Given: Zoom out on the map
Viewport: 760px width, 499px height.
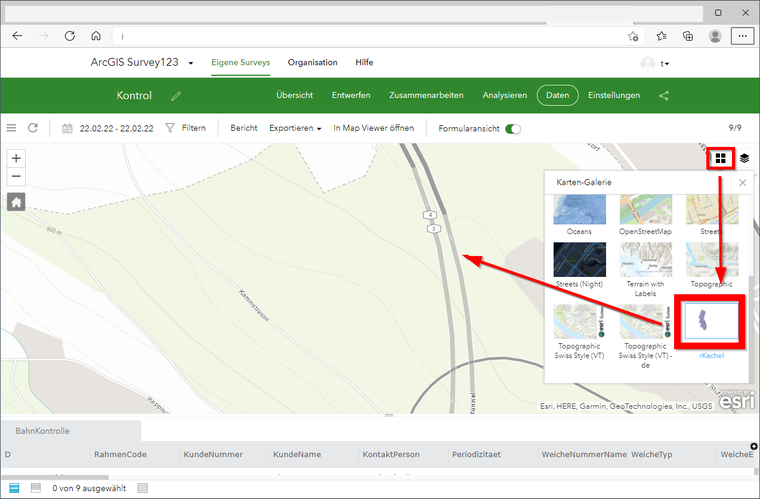Looking at the screenshot, I should pos(16,176).
